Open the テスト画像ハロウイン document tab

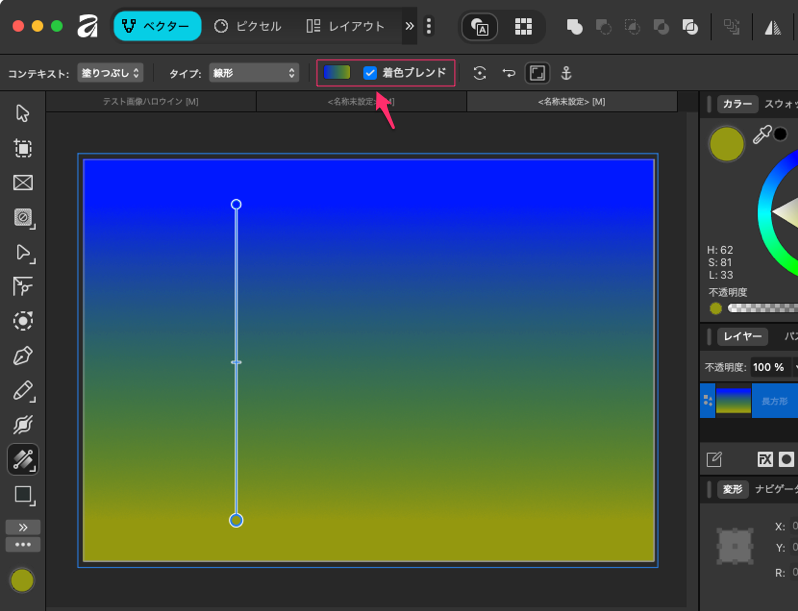click(x=150, y=102)
